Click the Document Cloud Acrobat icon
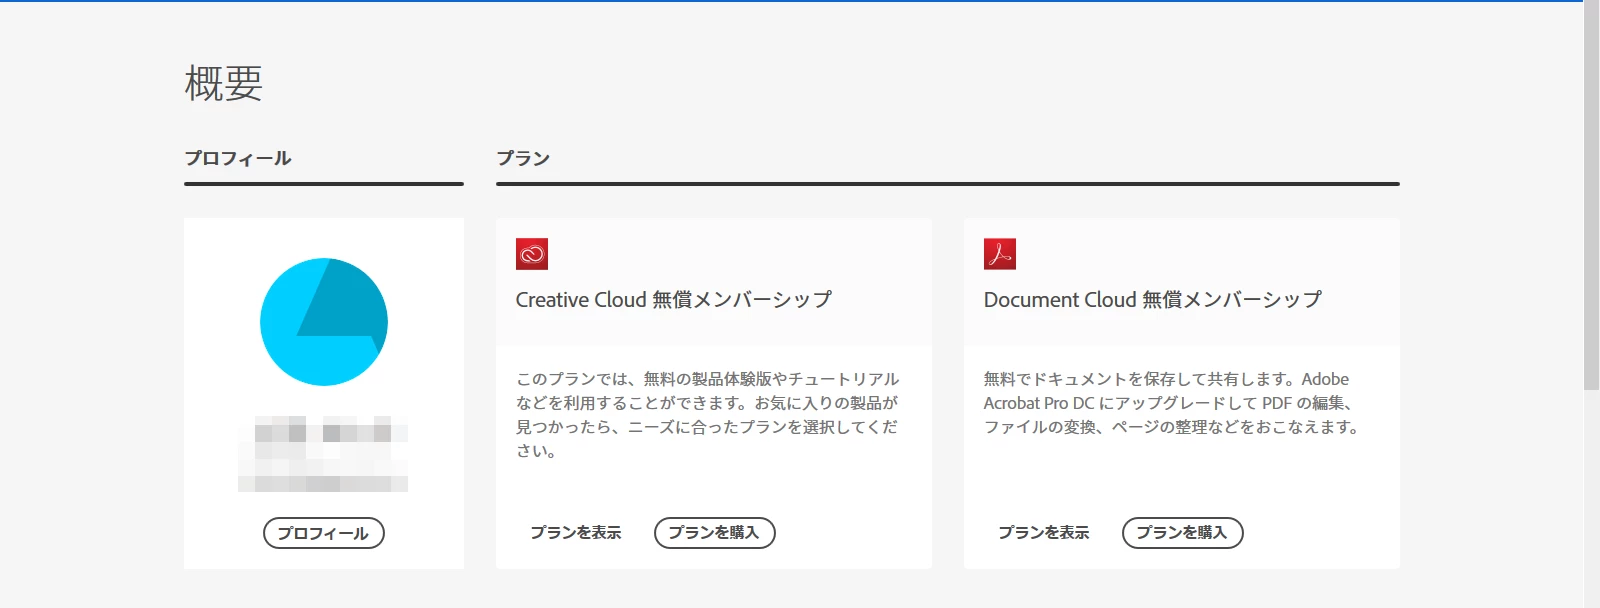Image resolution: width=1600 pixels, height=608 pixels. pos(1000,254)
